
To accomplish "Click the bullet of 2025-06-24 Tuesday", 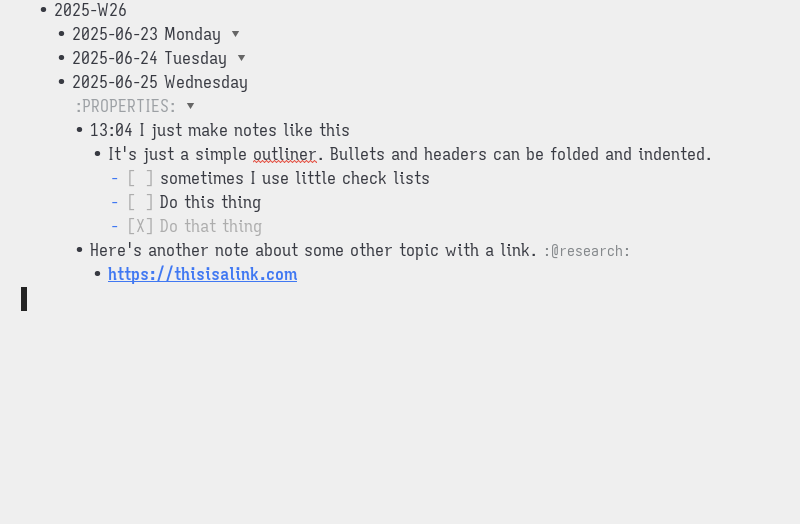I will 61,58.
